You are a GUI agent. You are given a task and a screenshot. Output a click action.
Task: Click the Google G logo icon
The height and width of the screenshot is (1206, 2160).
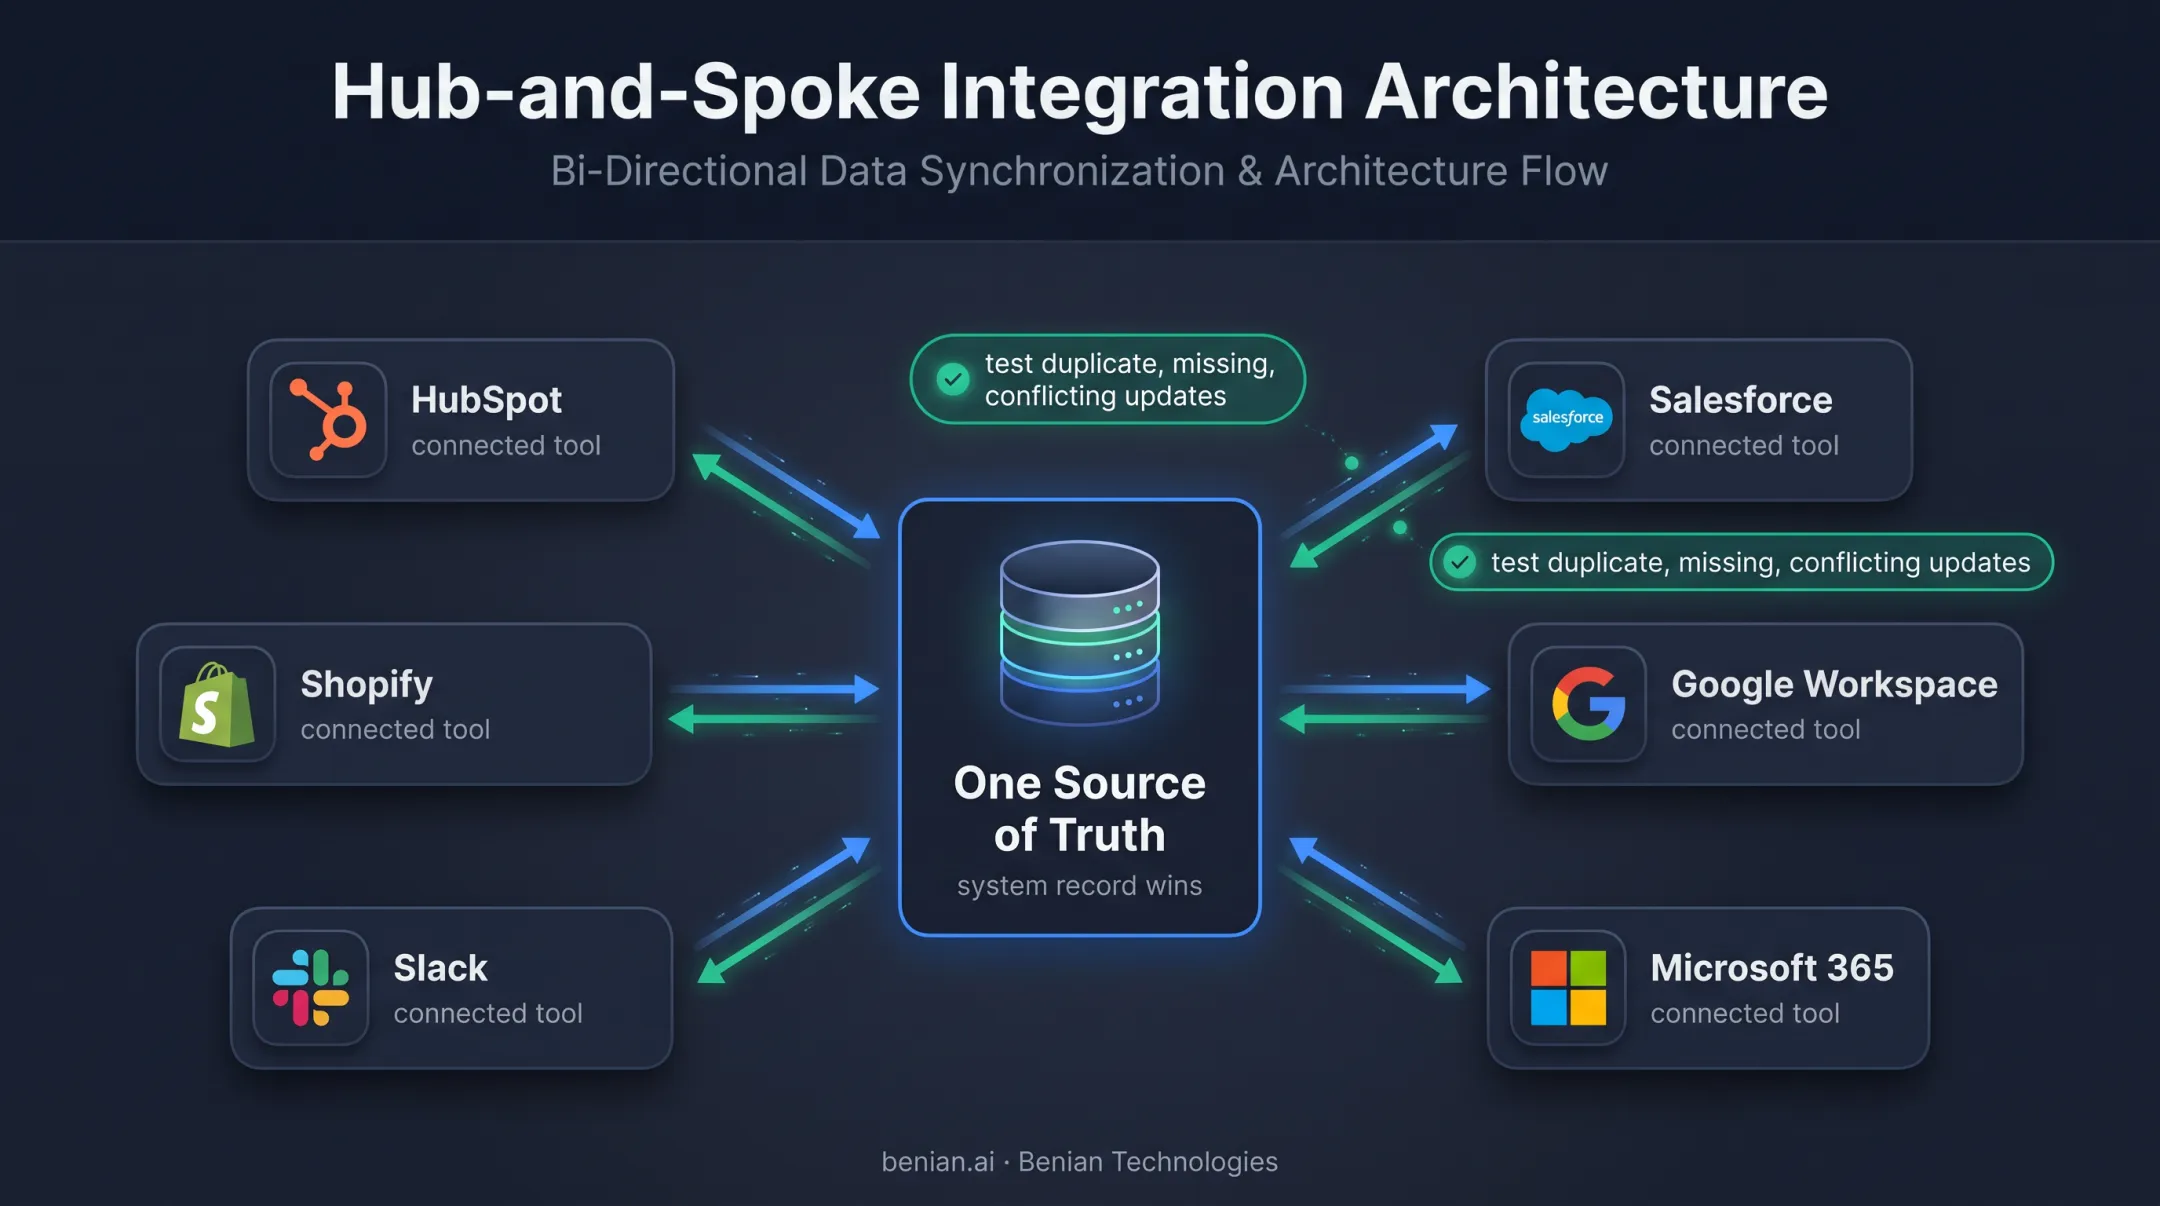coord(1588,704)
